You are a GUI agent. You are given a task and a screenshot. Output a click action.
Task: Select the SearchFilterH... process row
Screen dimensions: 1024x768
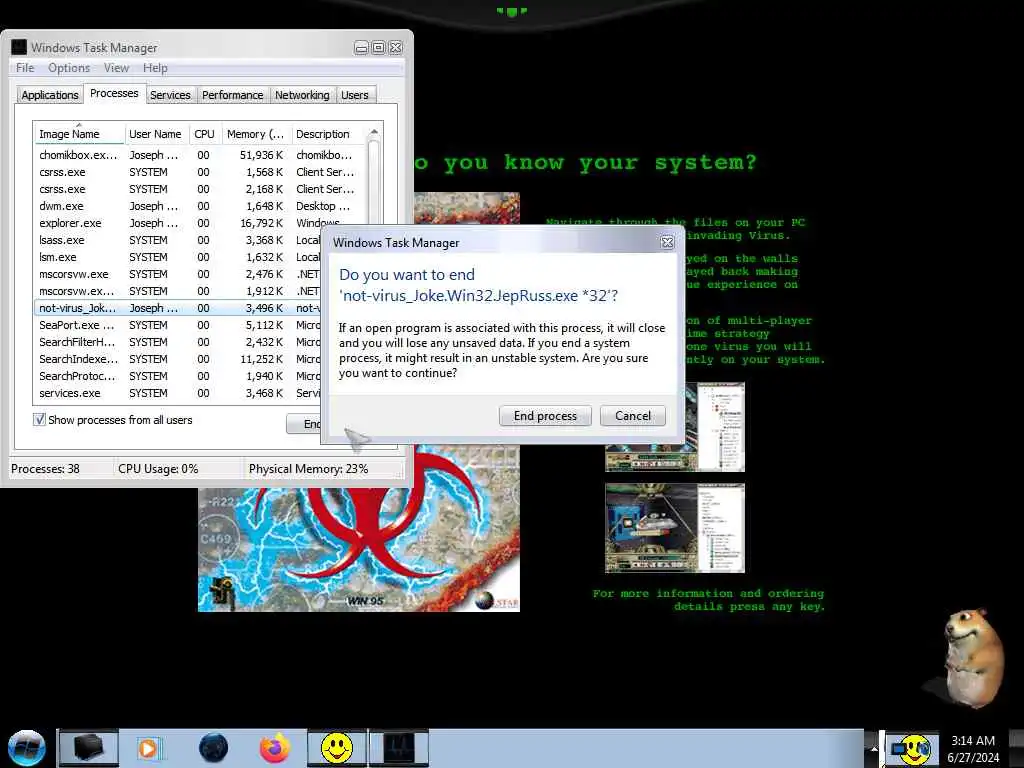pos(176,342)
